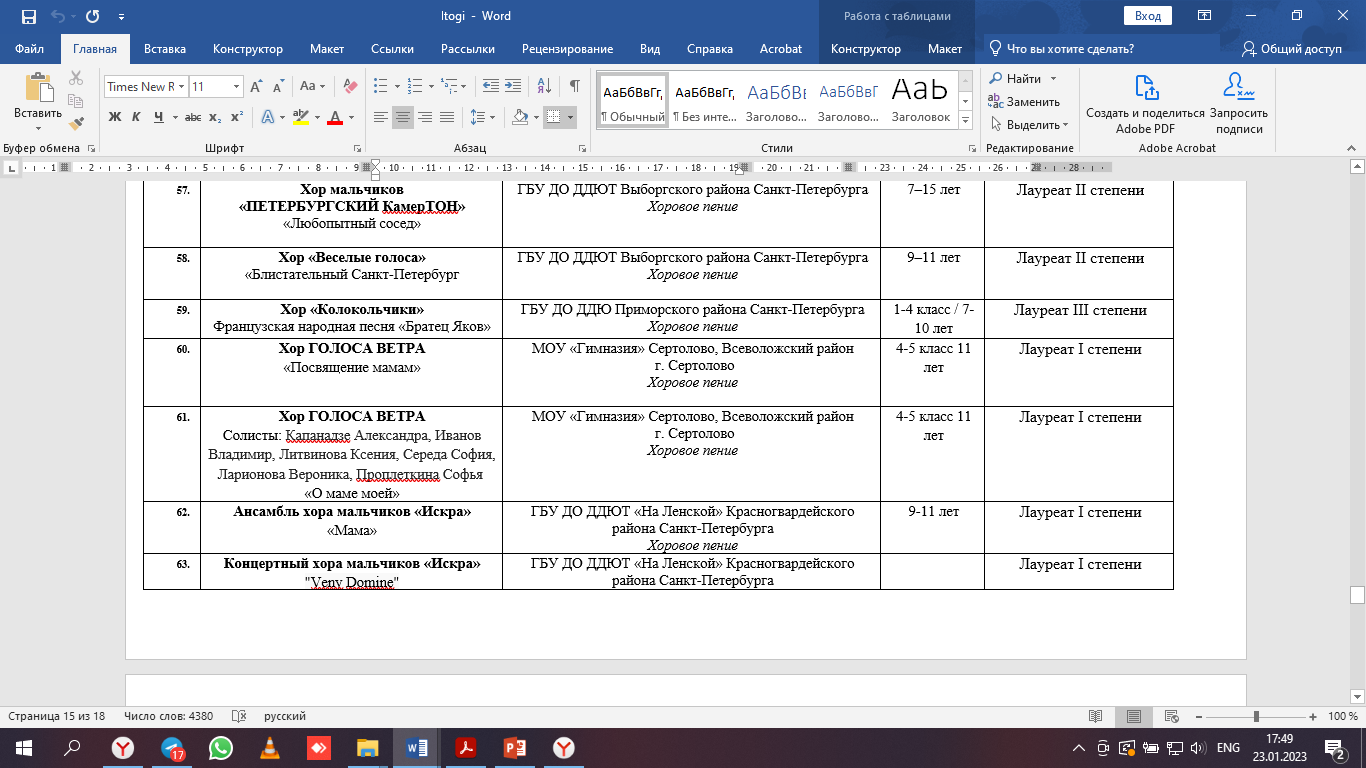1366x768 pixels.
Task: Open the font size dropdown
Action: (216, 86)
